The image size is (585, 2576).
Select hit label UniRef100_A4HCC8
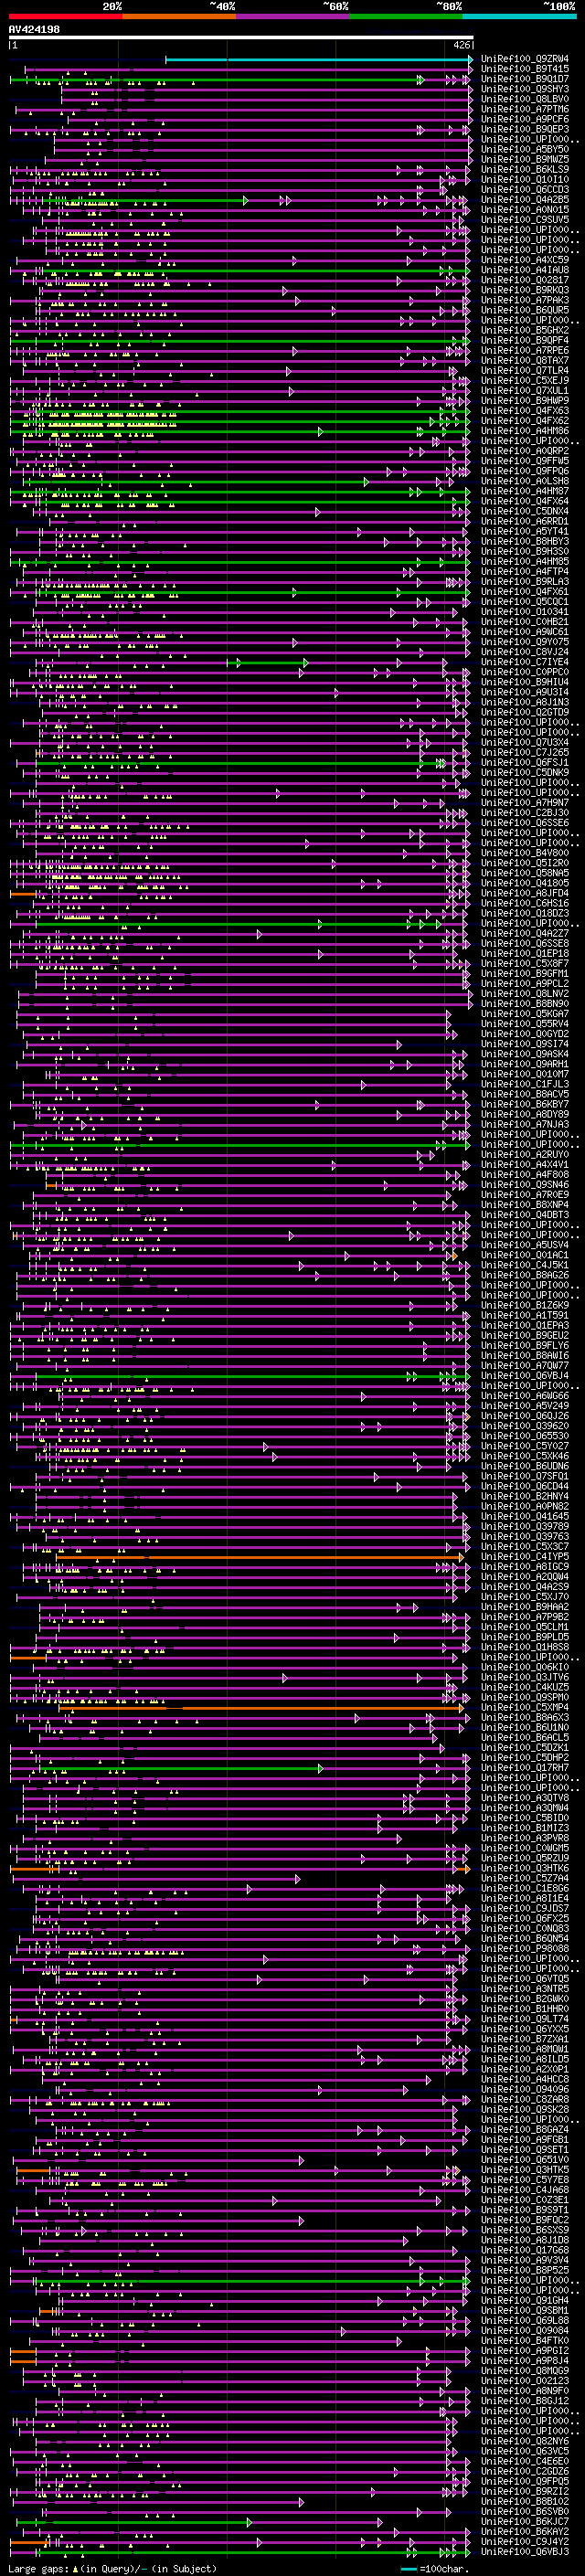tap(525, 2079)
